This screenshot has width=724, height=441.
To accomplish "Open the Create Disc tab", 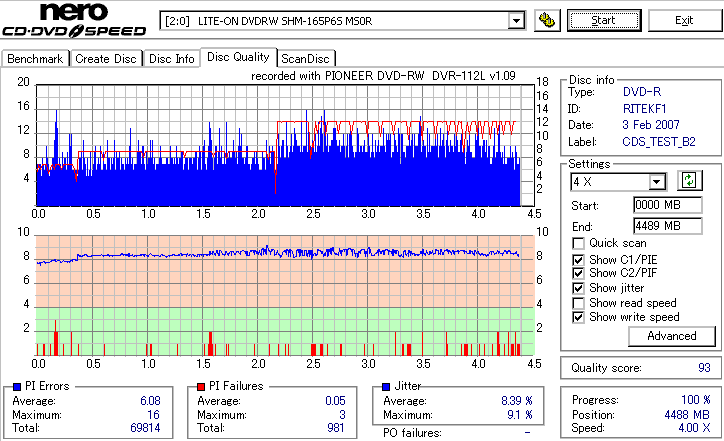I will click(106, 59).
